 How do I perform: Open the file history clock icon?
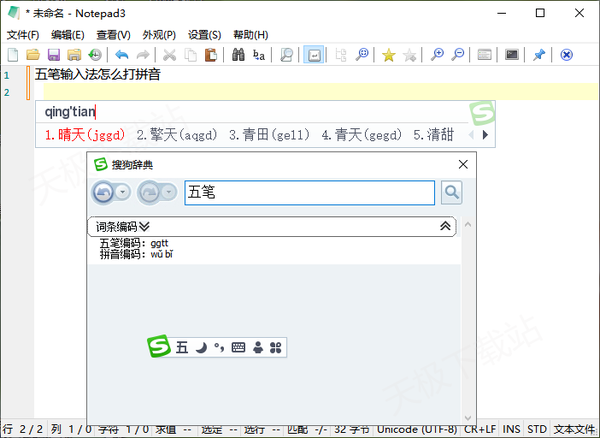point(95,55)
